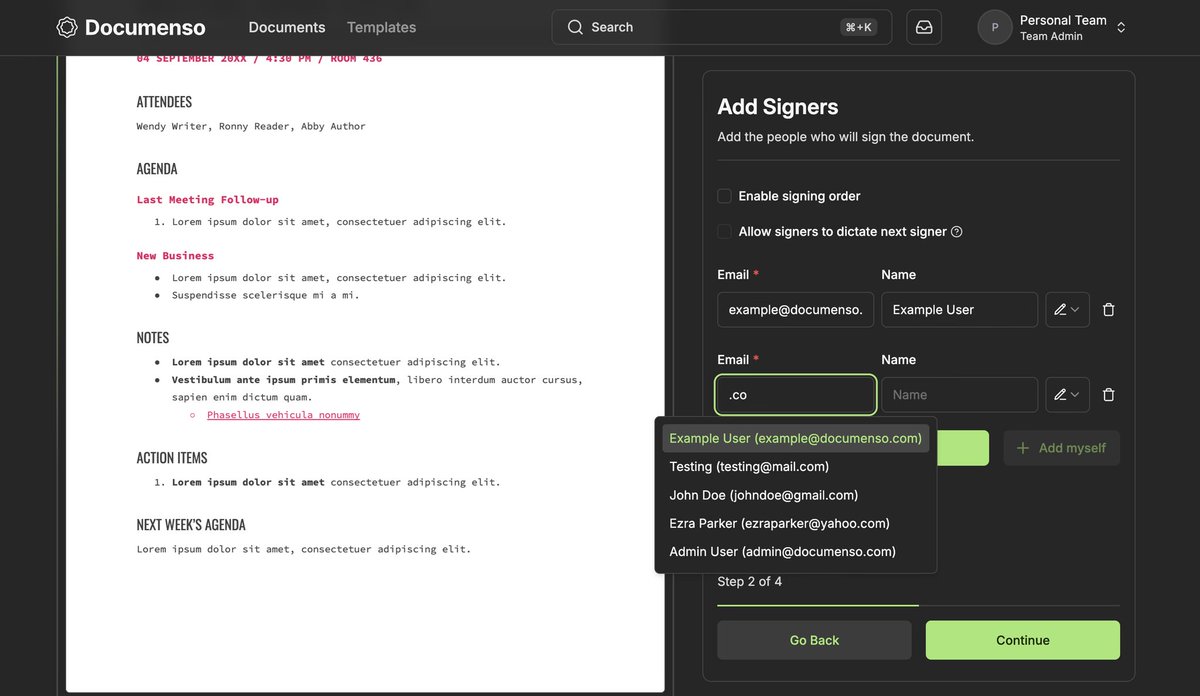Click the ATTENDEES heading in document
The height and width of the screenshot is (696, 1200).
point(164,102)
